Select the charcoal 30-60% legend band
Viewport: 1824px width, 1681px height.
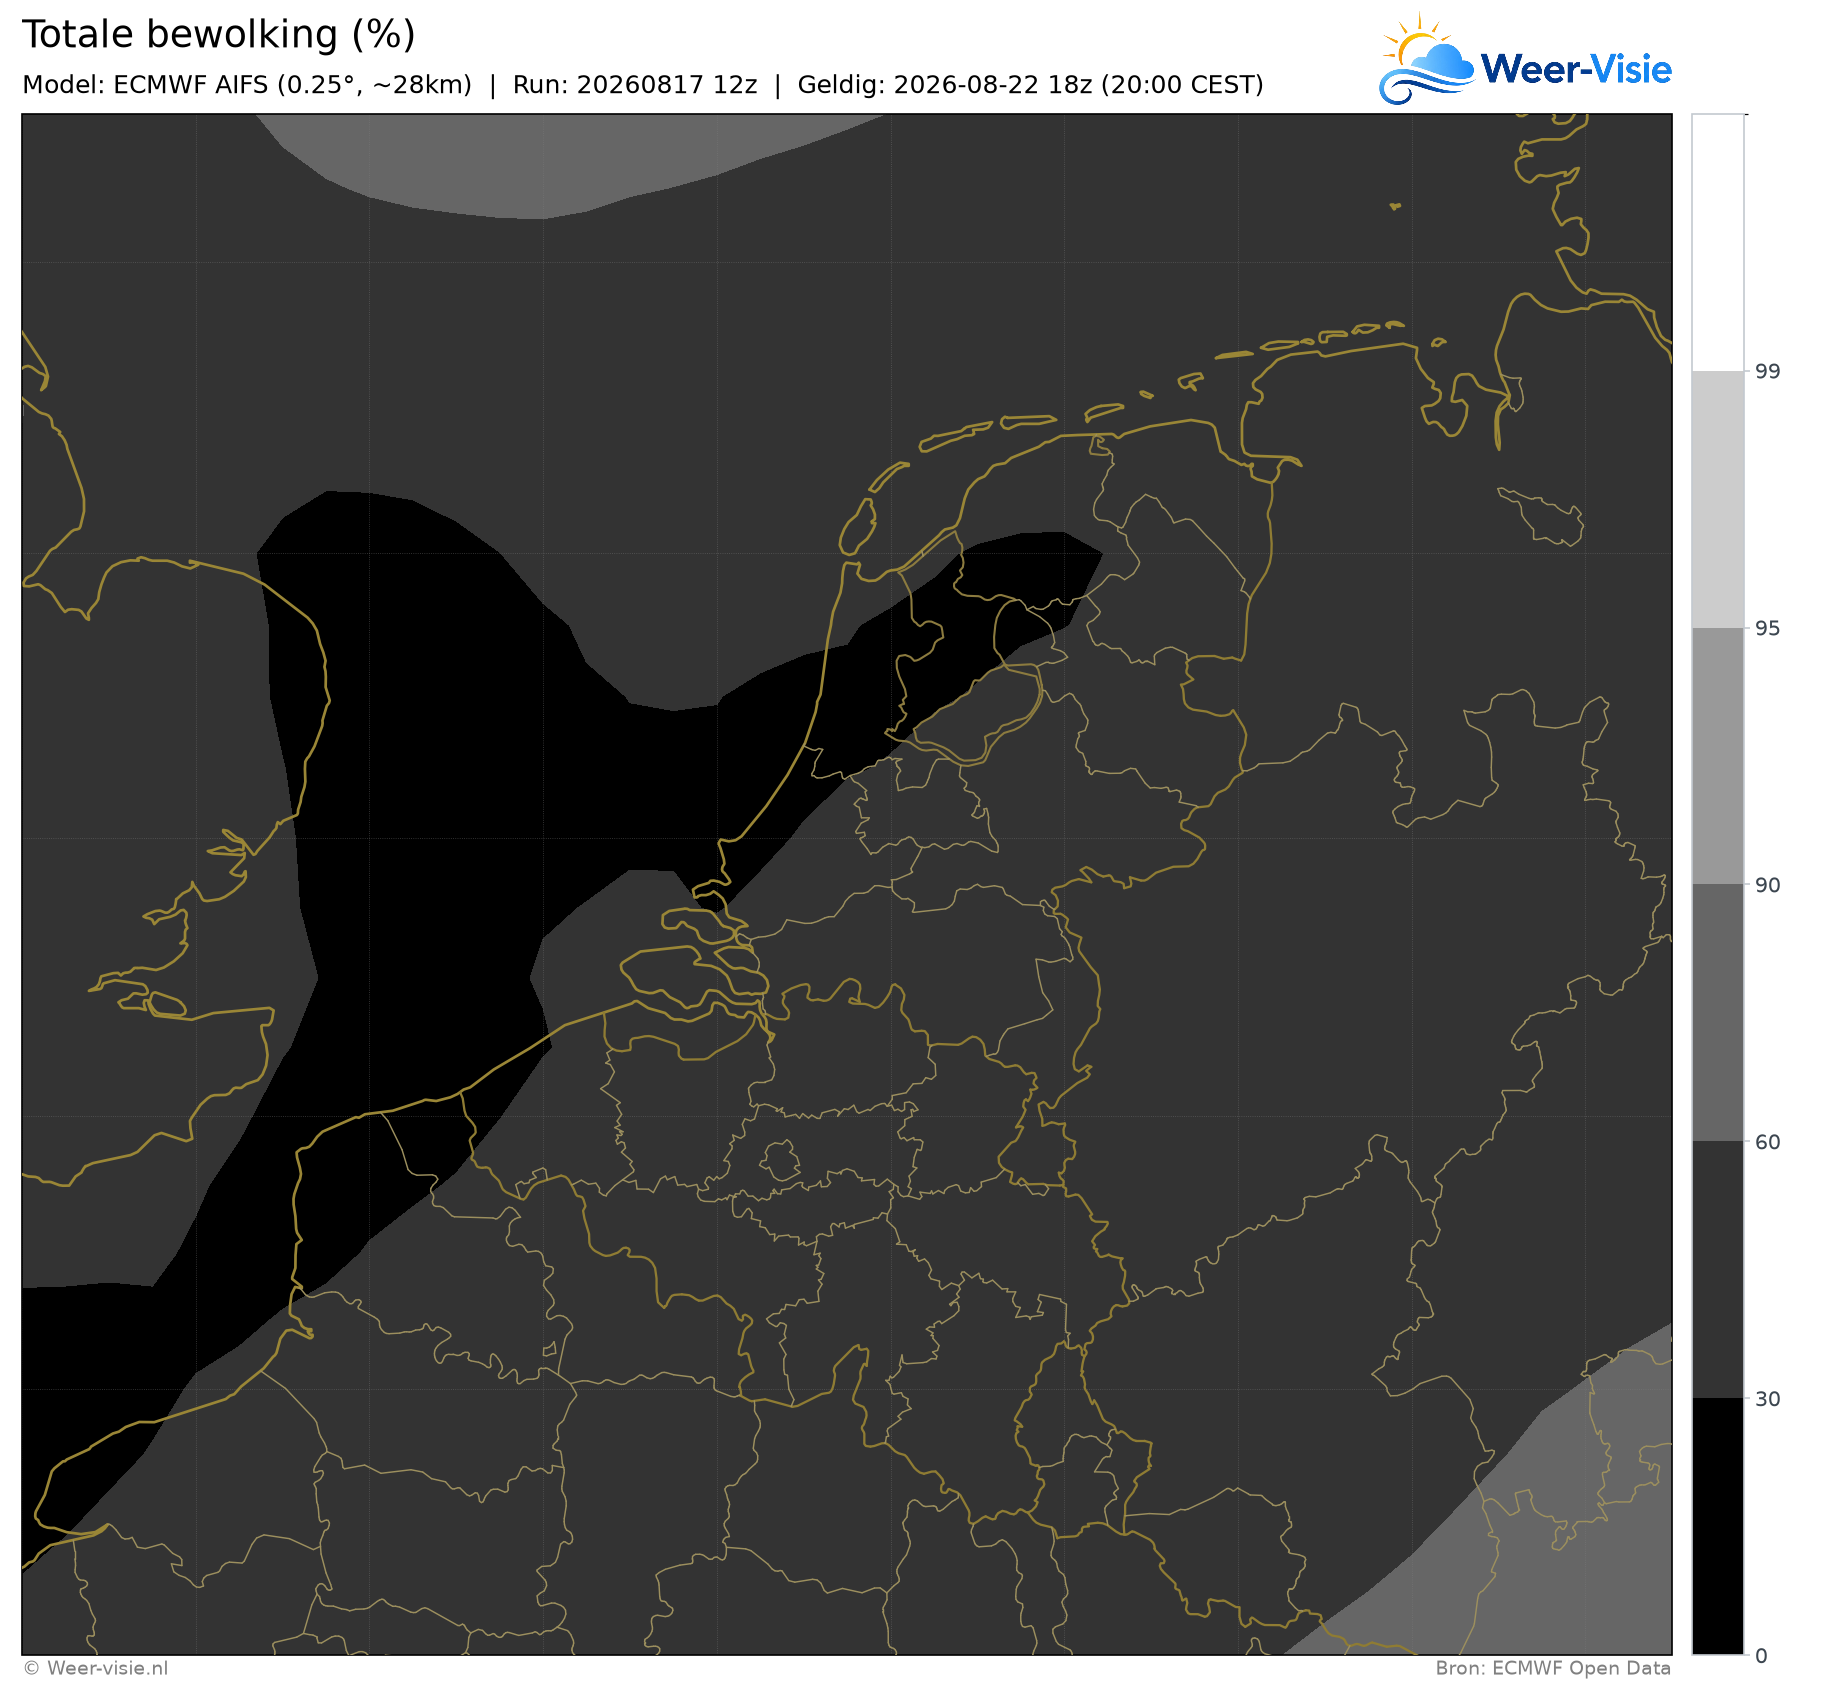click(x=1718, y=1270)
